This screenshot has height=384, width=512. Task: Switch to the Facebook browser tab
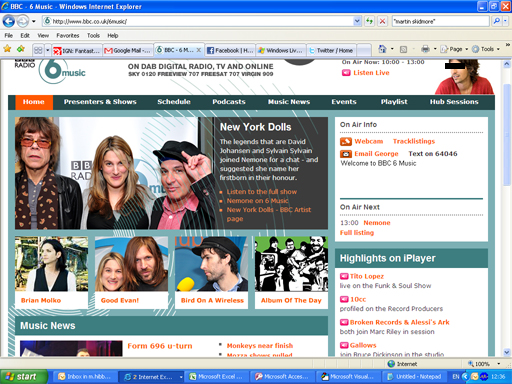[x=230, y=50]
